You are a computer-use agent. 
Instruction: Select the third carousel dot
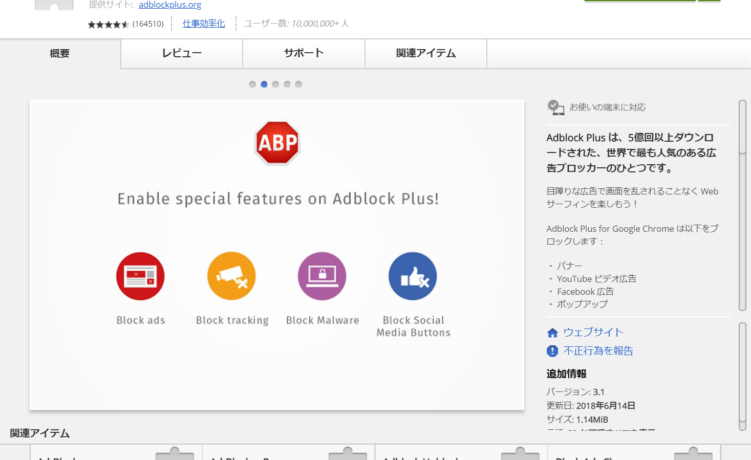[x=275, y=84]
